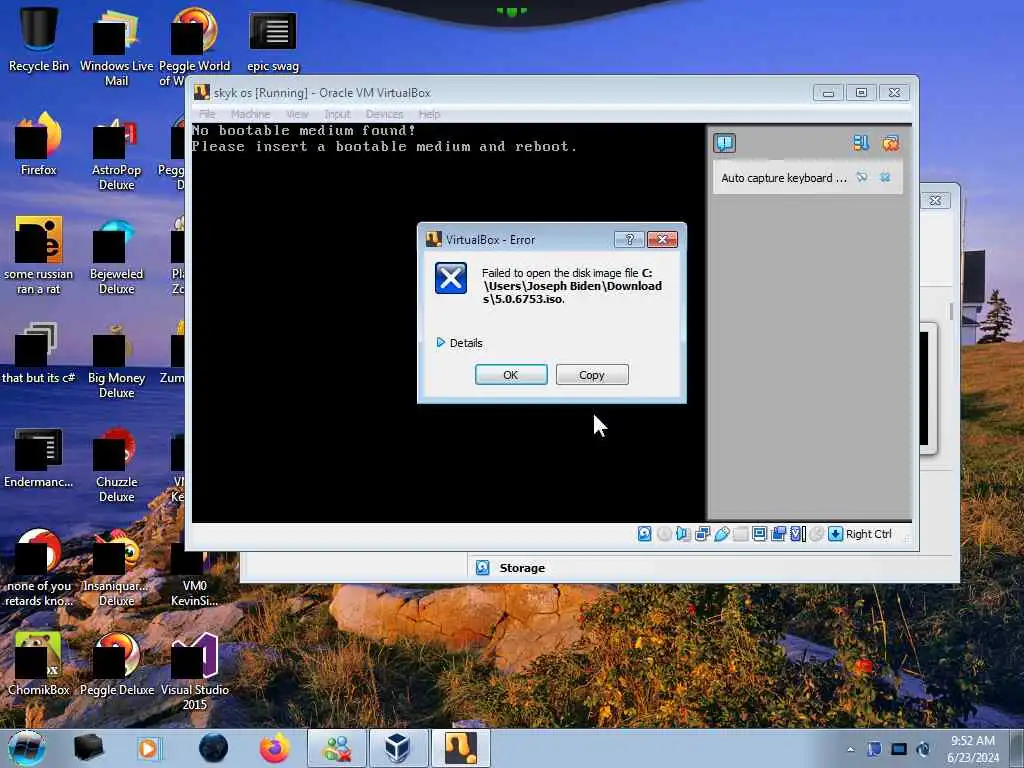
Task: Click the greyed mouse integration status icon
Action: (816, 534)
